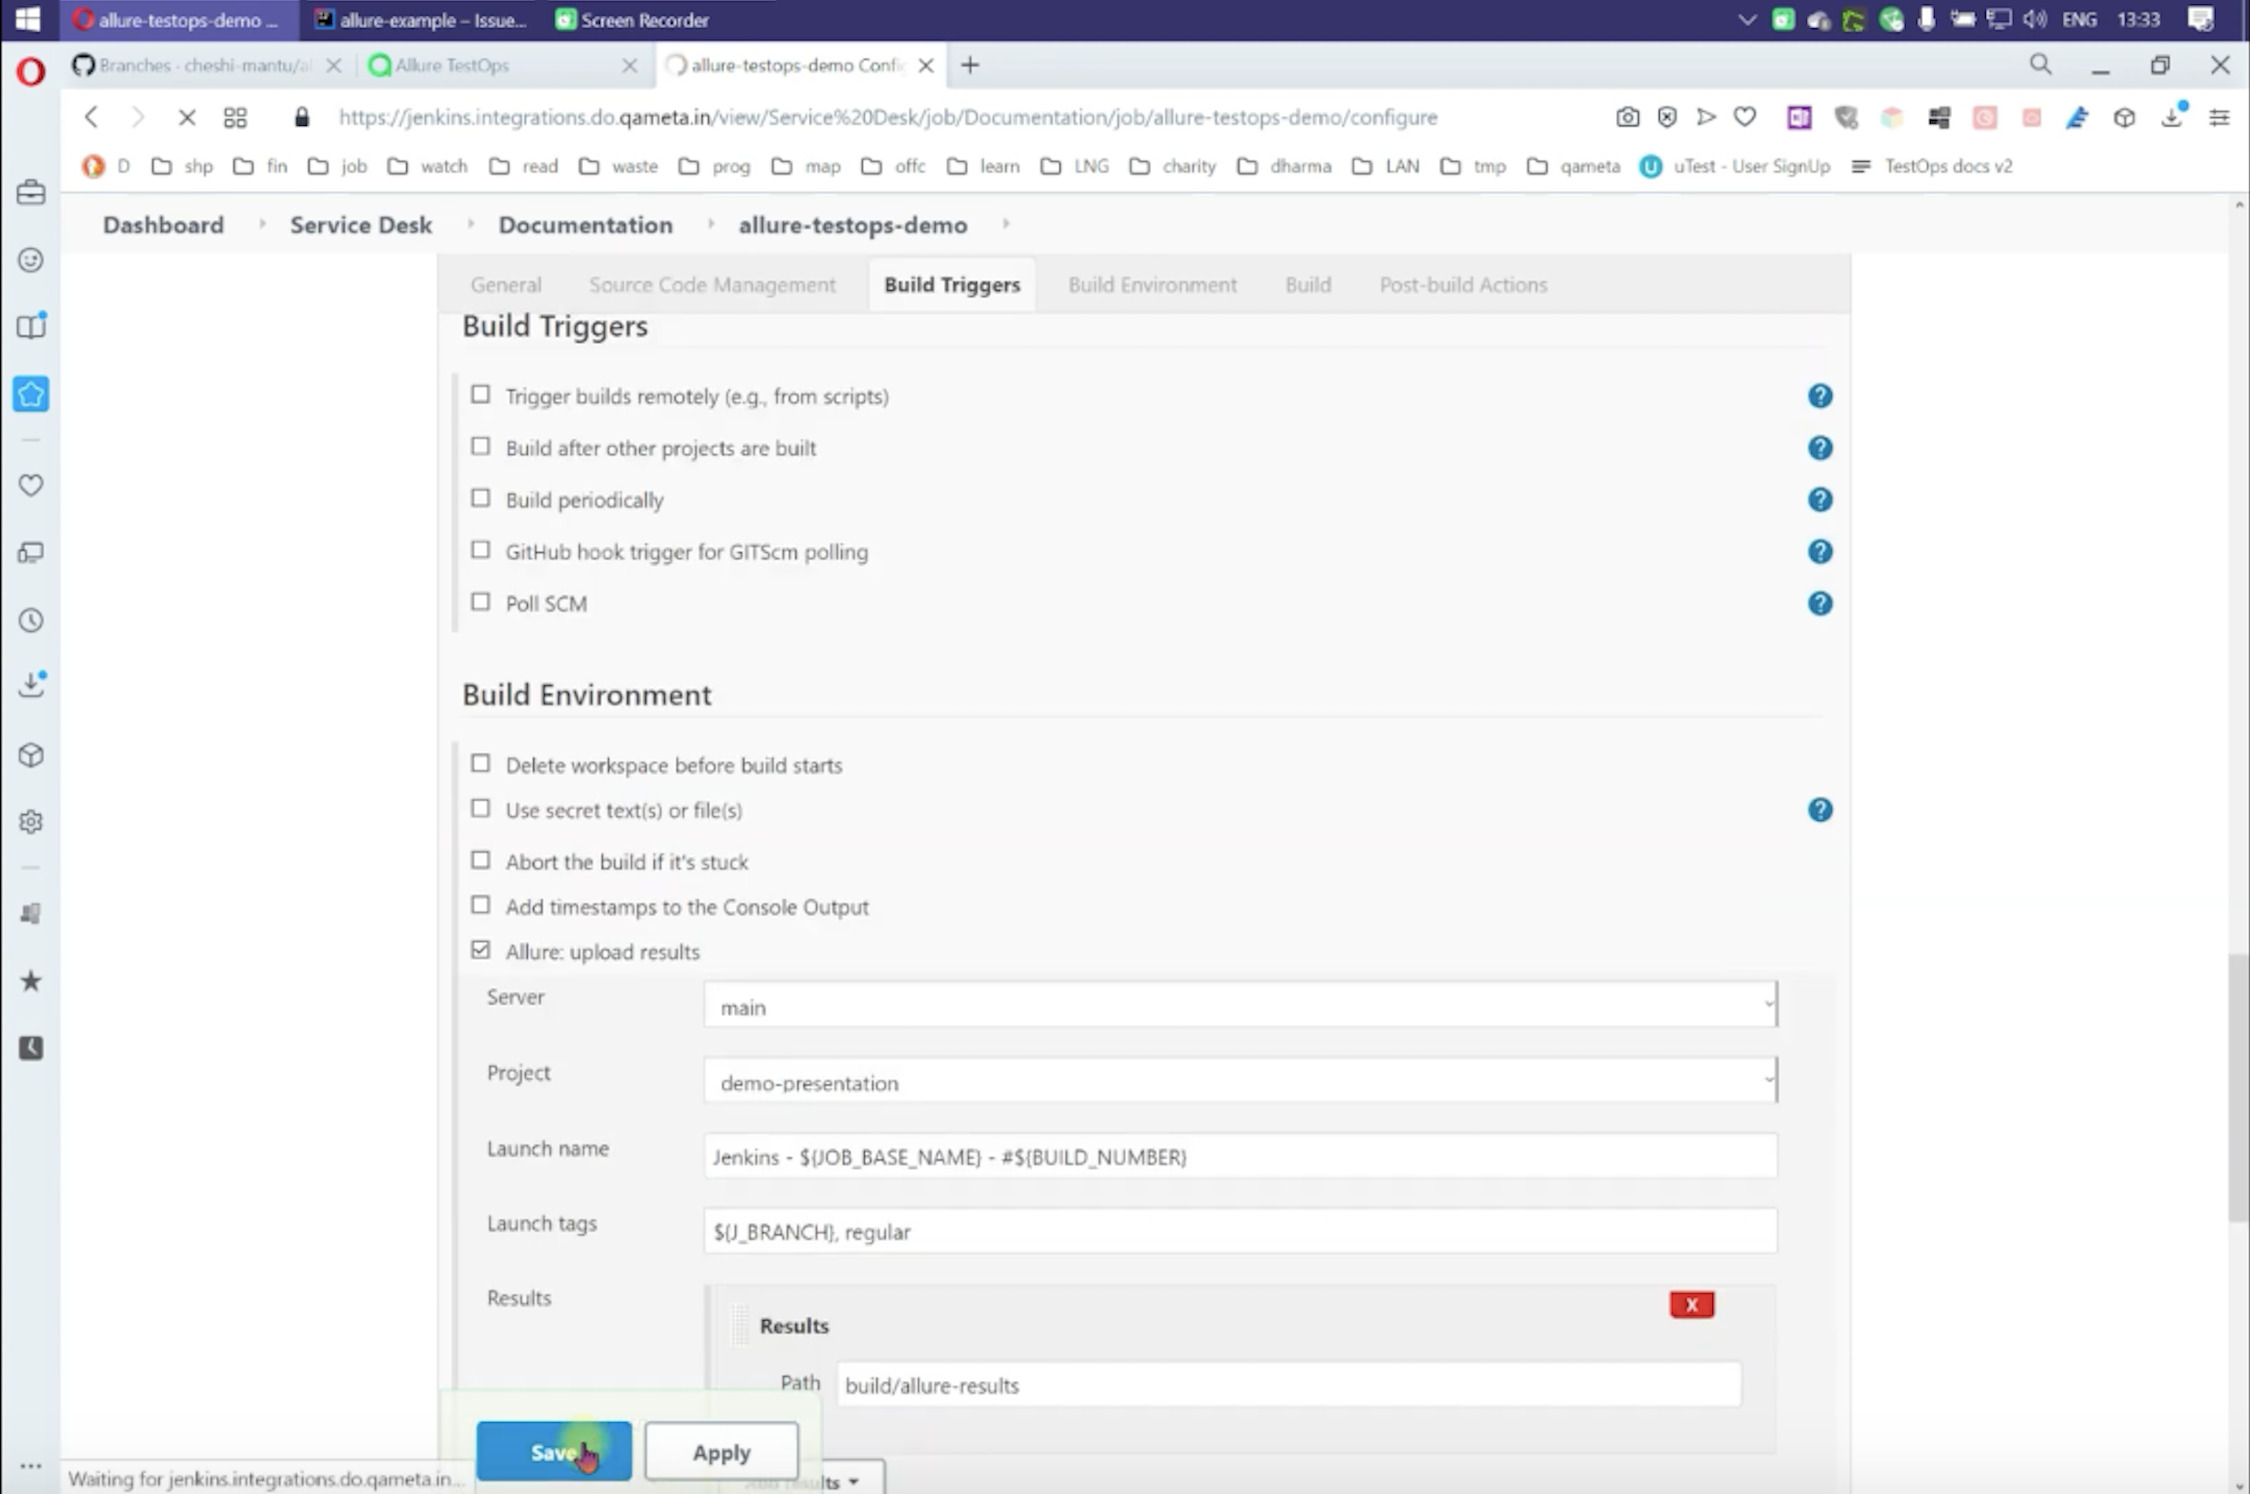
Task: Expand breadcrumb arrow after allure-testops-demo
Action: (1006, 224)
